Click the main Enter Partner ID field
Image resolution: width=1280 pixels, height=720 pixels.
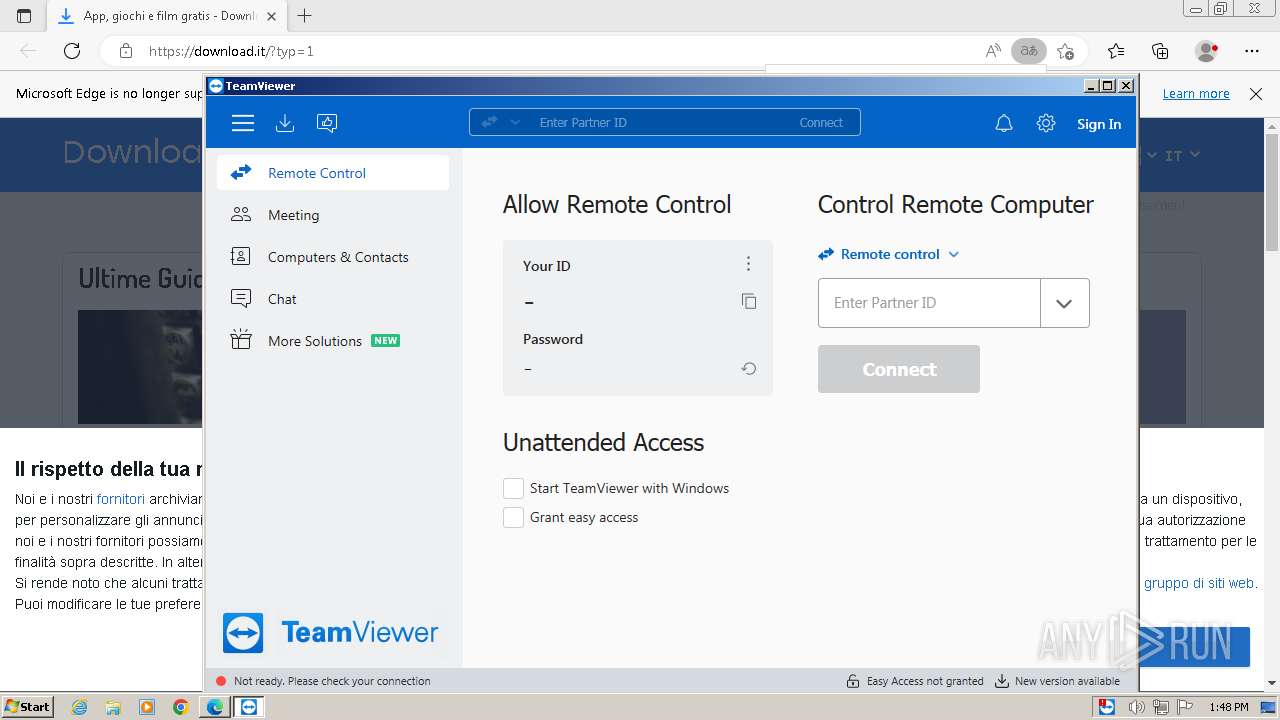click(929, 303)
